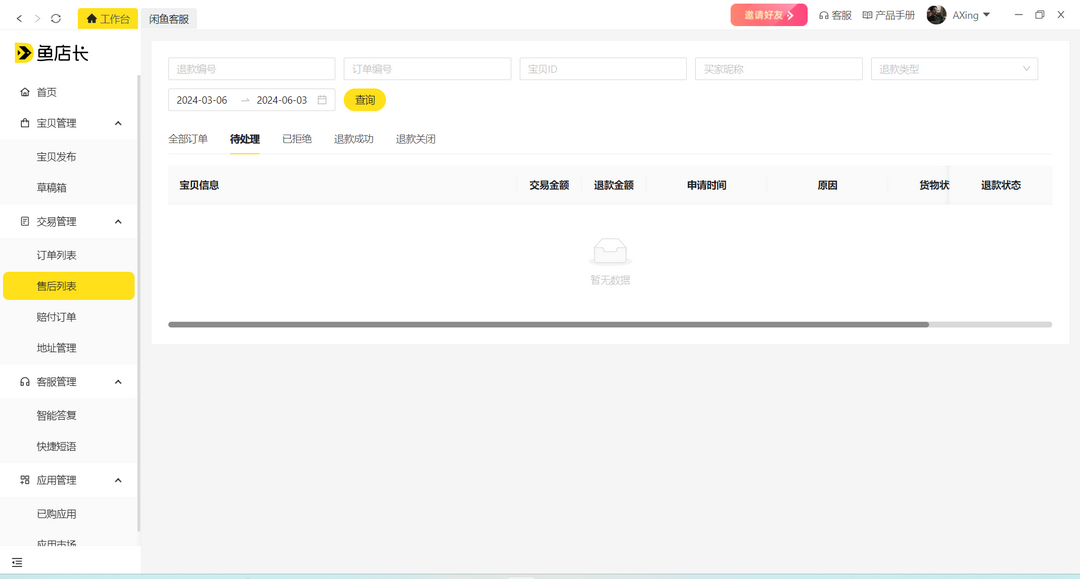Image resolution: width=1080 pixels, height=579 pixels.
Task: Collapse the 交易管理 sidebar group
Action: [x=117, y=221]
